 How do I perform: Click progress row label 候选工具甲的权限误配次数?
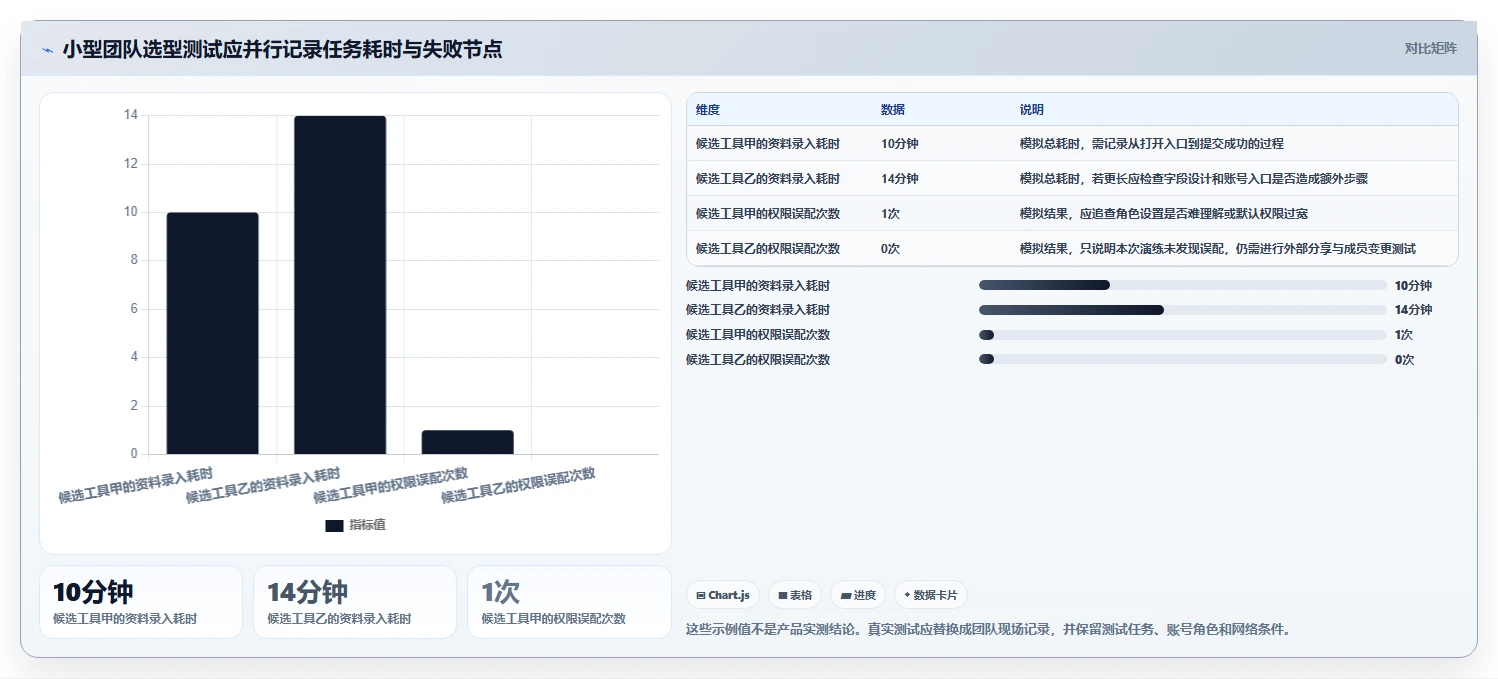pos(758,335)
